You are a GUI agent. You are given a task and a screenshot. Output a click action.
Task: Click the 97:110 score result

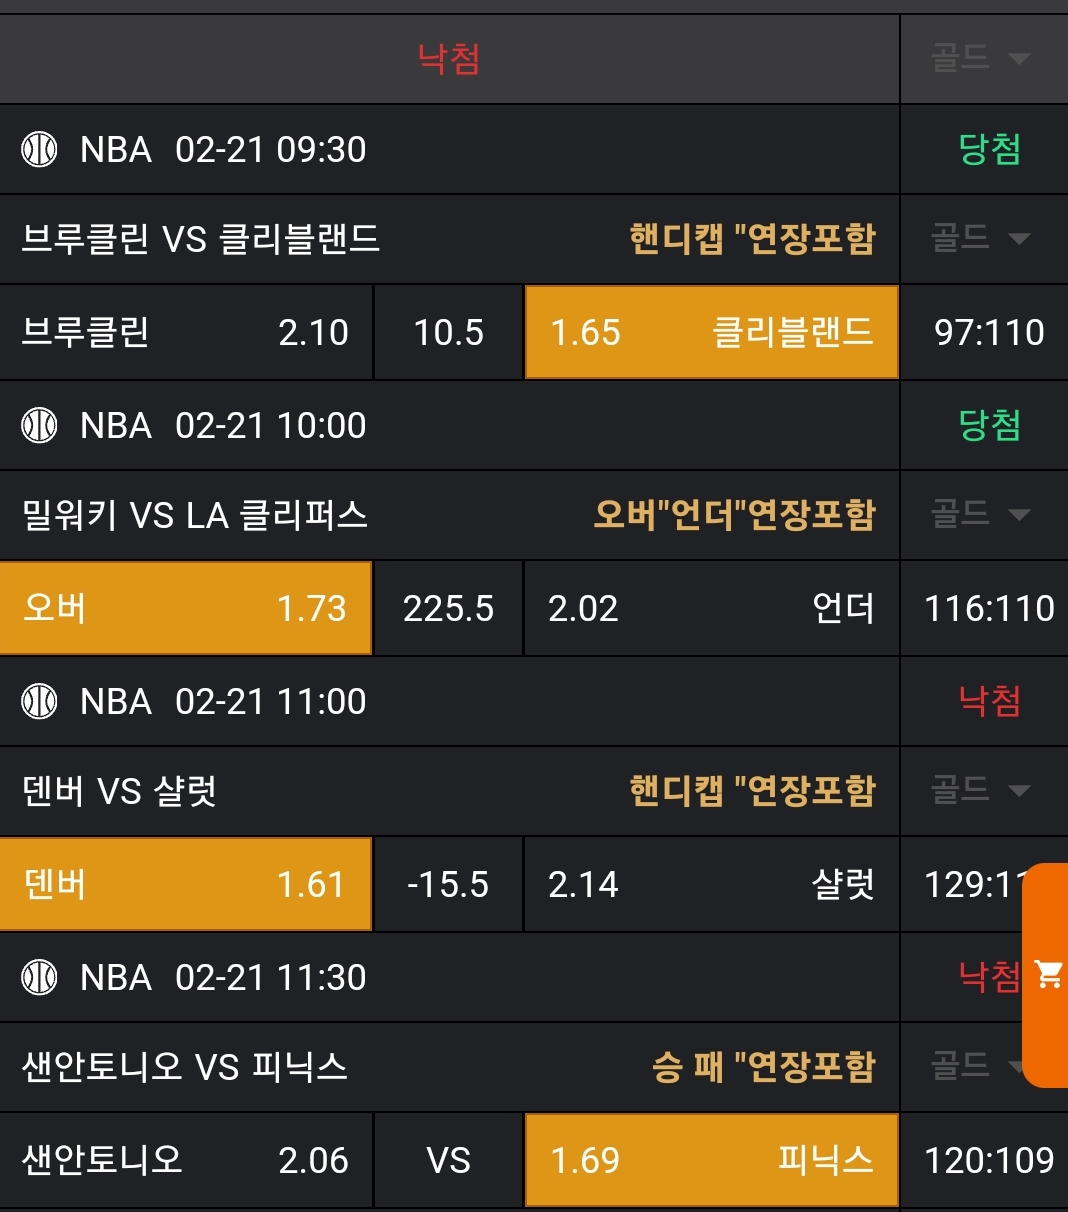click(x=989, y=332)
